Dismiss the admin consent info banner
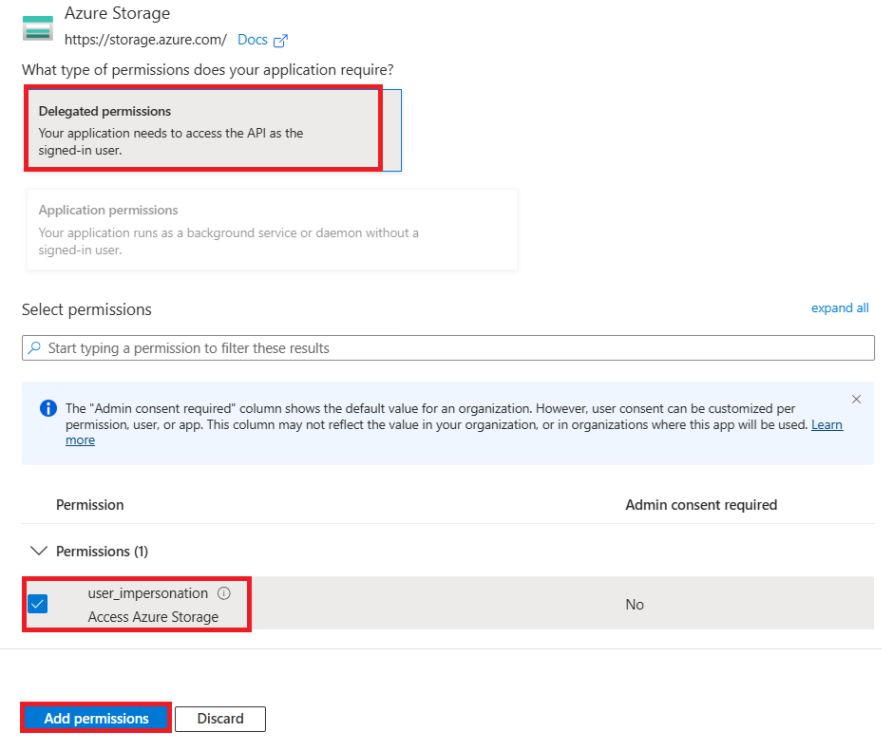882x750 pixels. point(856,399)
